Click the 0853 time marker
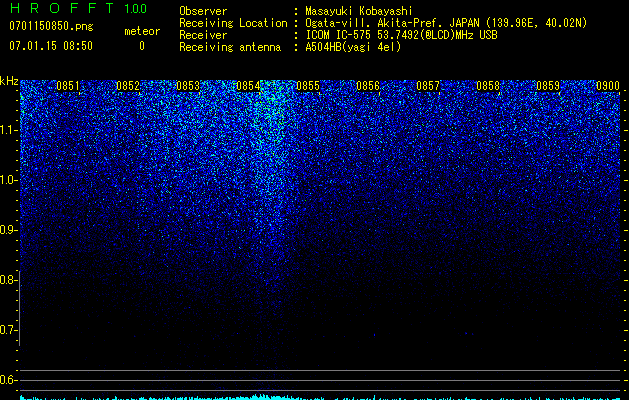This screenshot has width=629, height=400. pyautogui.click(x=188, y=86)
